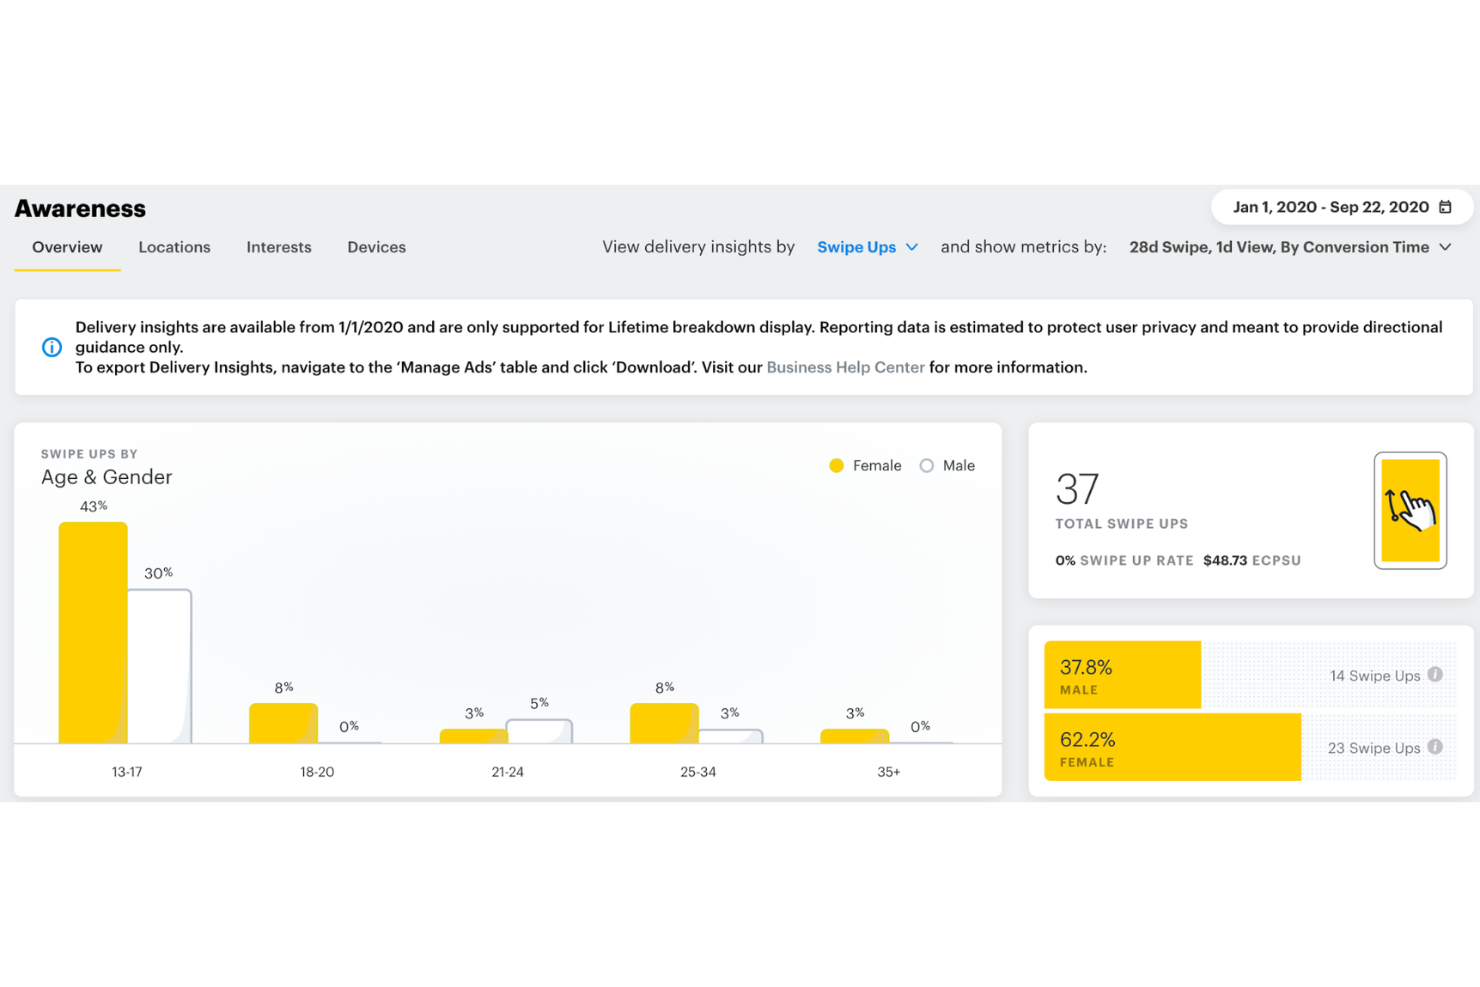Click the blue info icon in notice
The image size is (1480, 987).
click(x=52, y=347)
